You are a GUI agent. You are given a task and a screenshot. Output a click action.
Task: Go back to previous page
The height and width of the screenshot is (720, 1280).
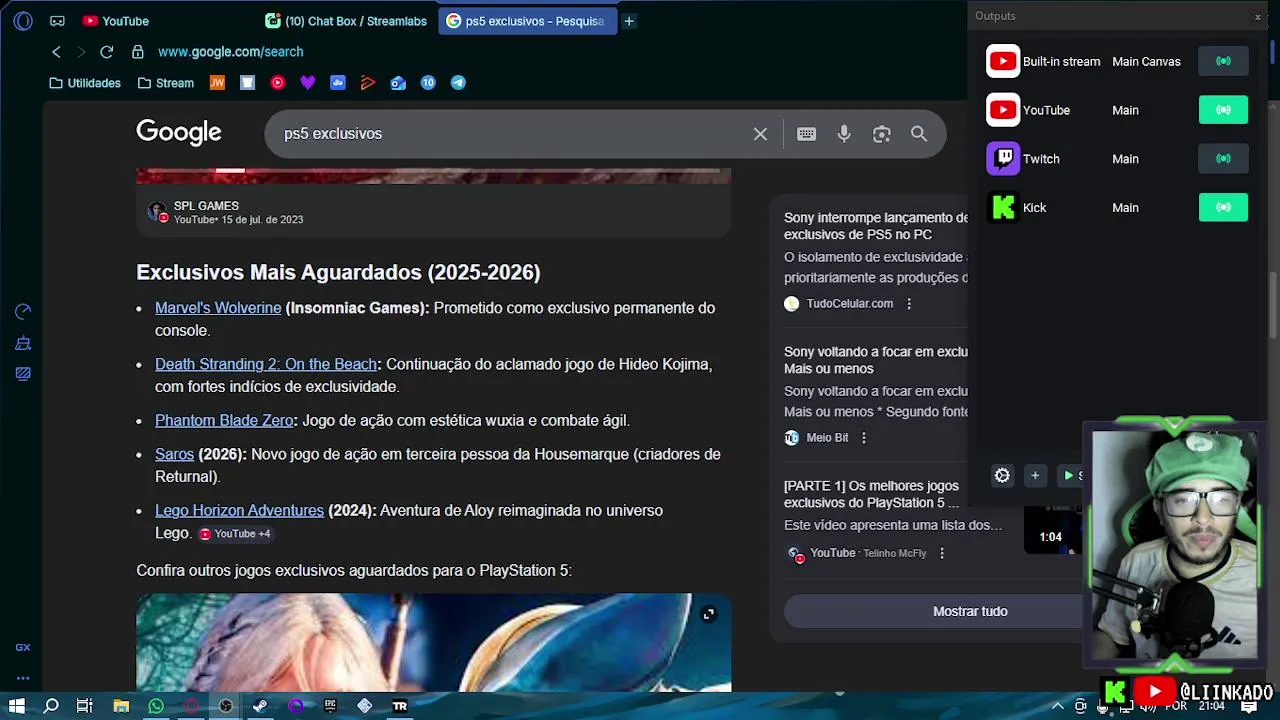pyautogui.click(x=56, y=52)
